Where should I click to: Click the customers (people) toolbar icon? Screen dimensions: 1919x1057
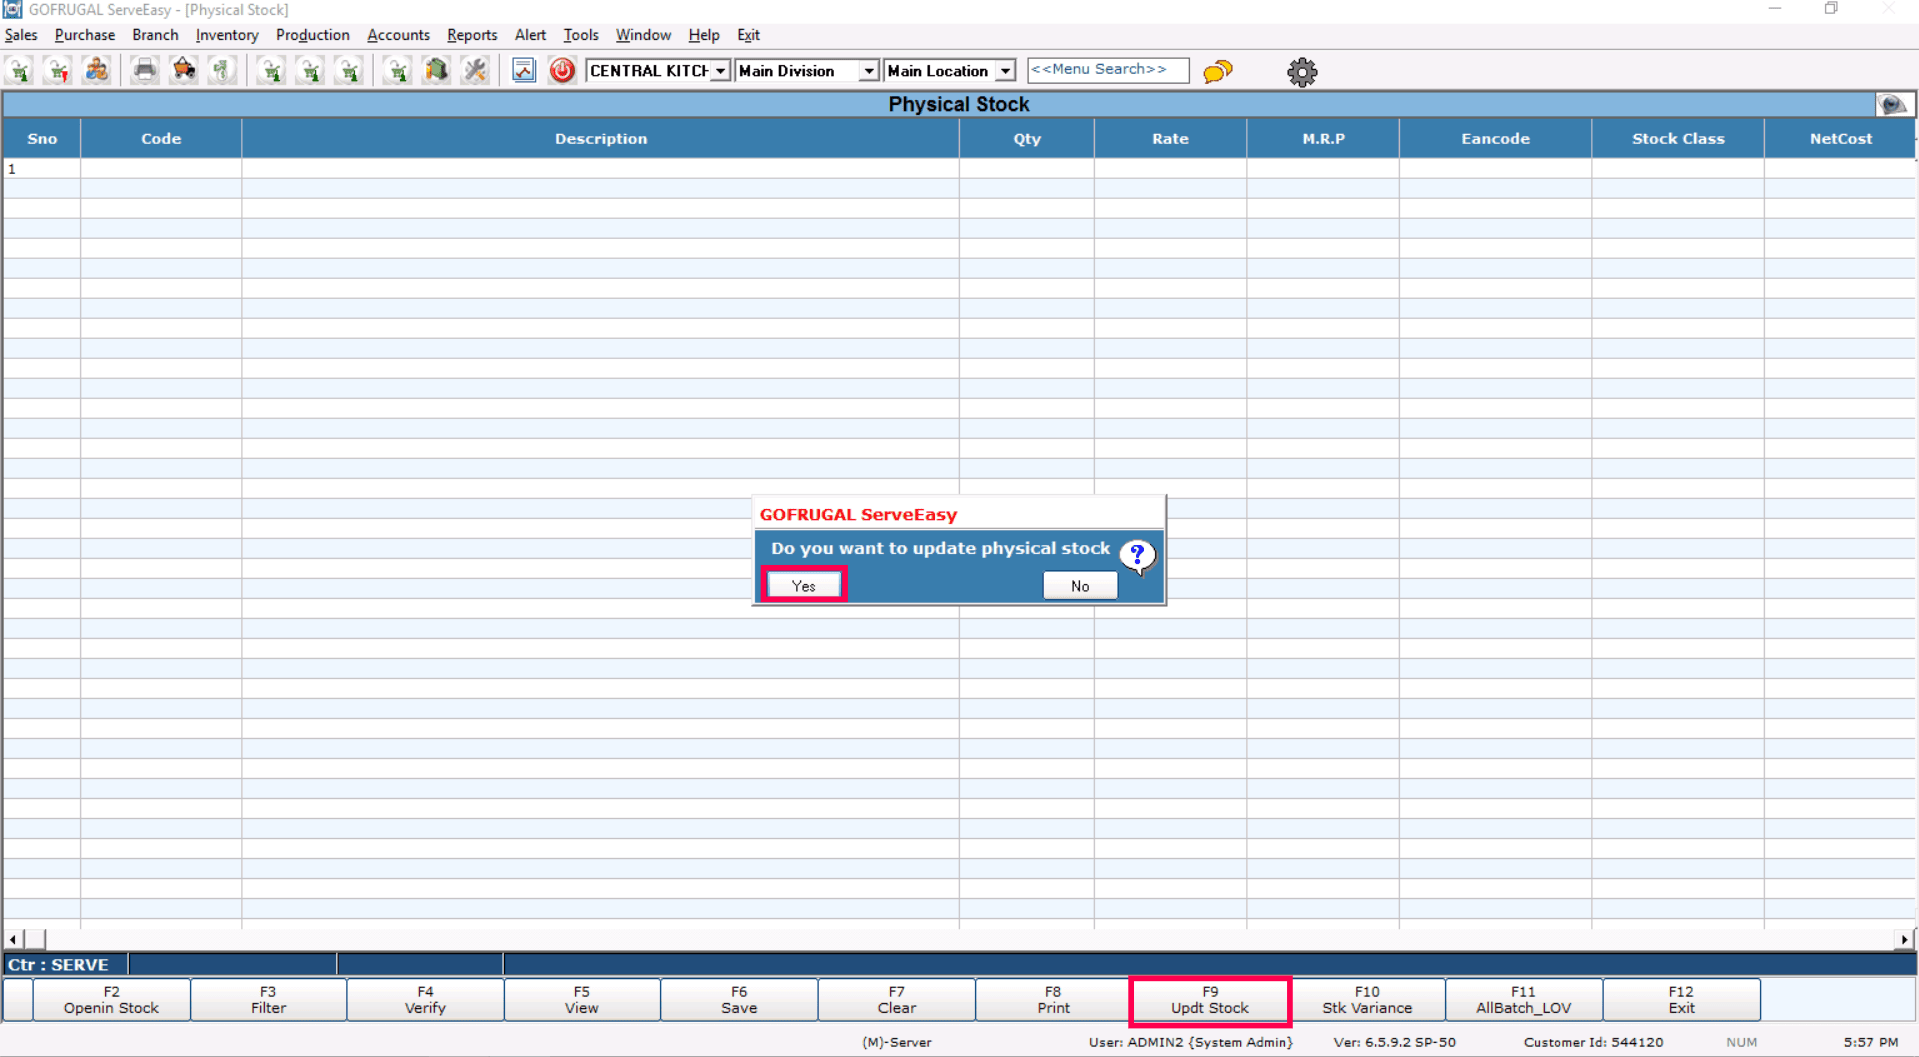point(97,71)
